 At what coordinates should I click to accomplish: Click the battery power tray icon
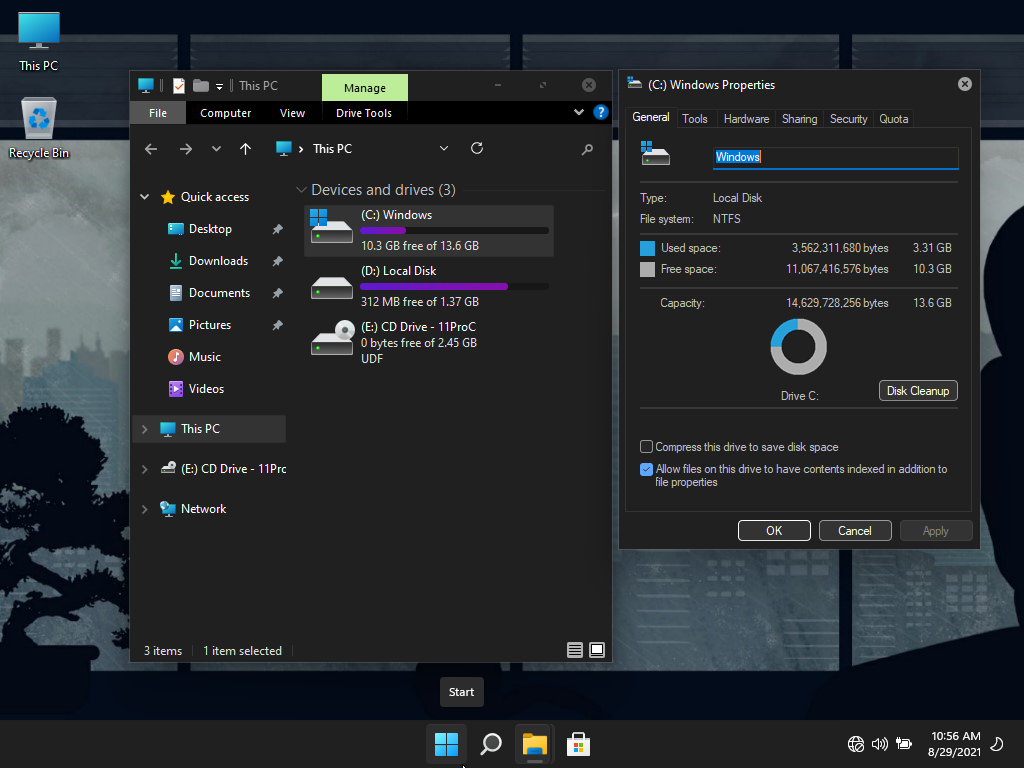[904, 744]
